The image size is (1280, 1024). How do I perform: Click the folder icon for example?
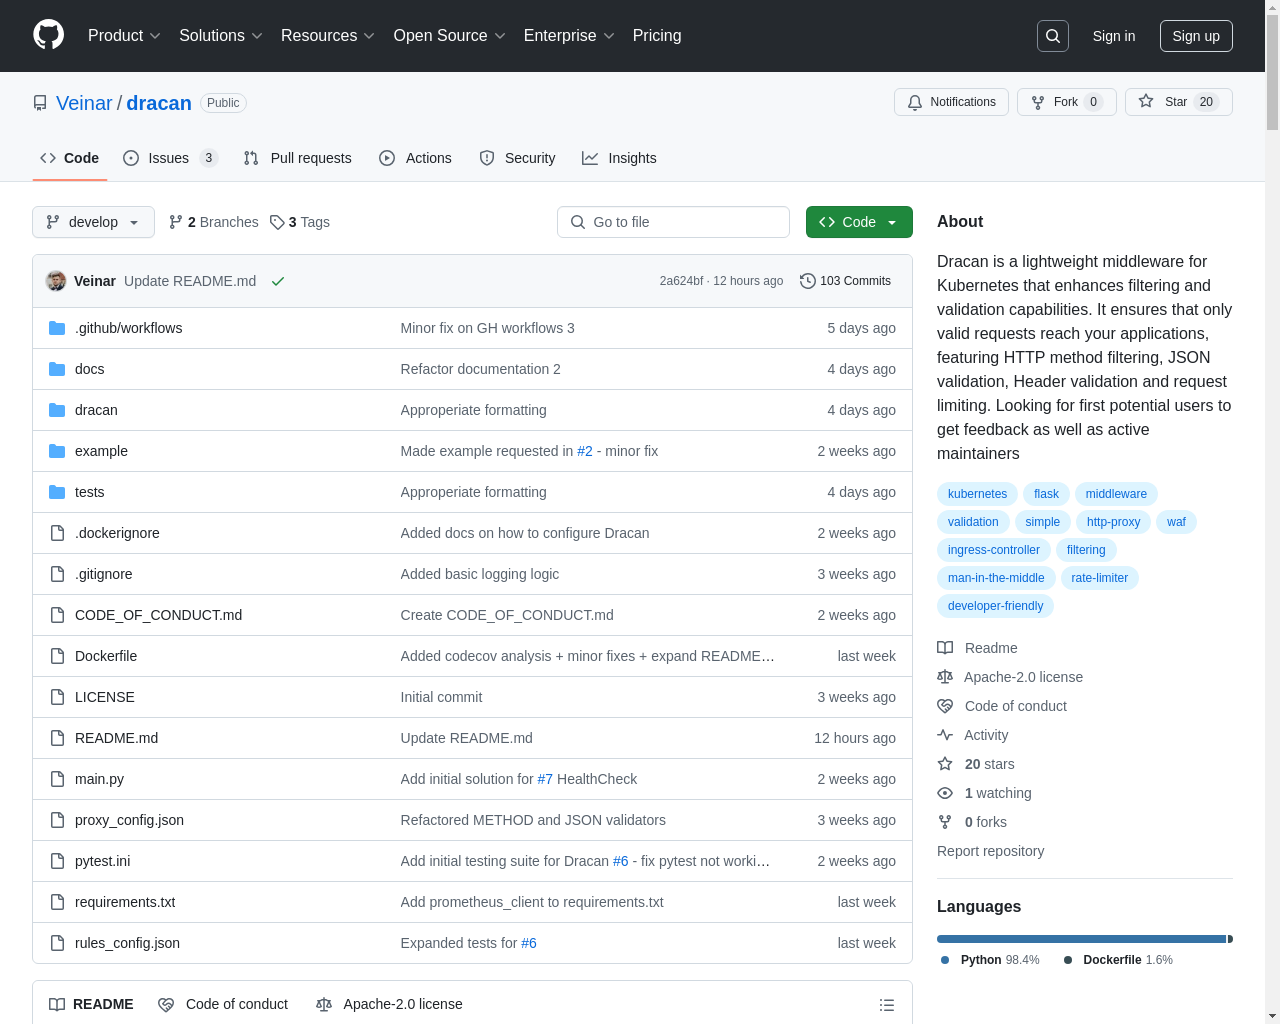click(x=57, y=451)
